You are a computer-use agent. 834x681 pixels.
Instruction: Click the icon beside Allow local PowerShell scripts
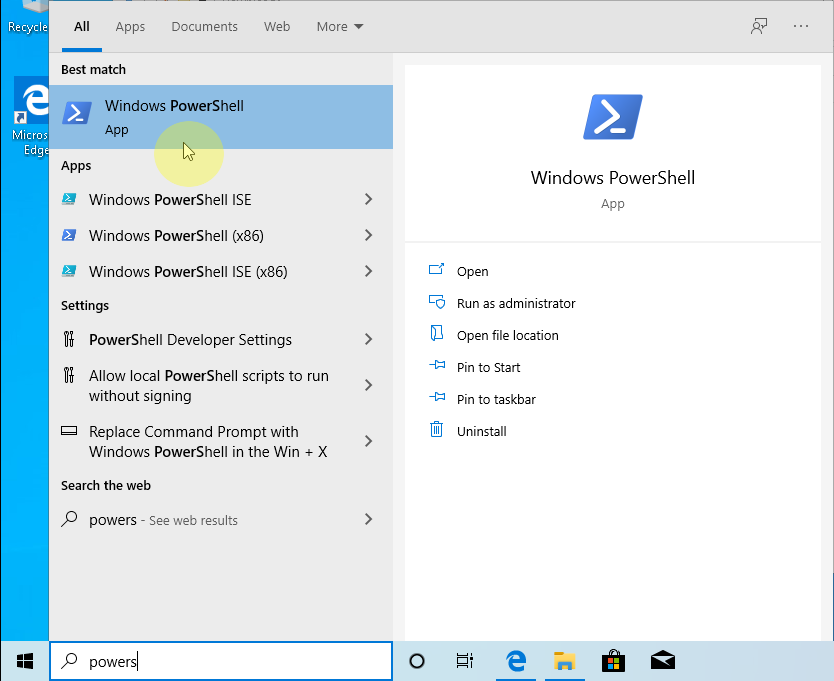69,376
